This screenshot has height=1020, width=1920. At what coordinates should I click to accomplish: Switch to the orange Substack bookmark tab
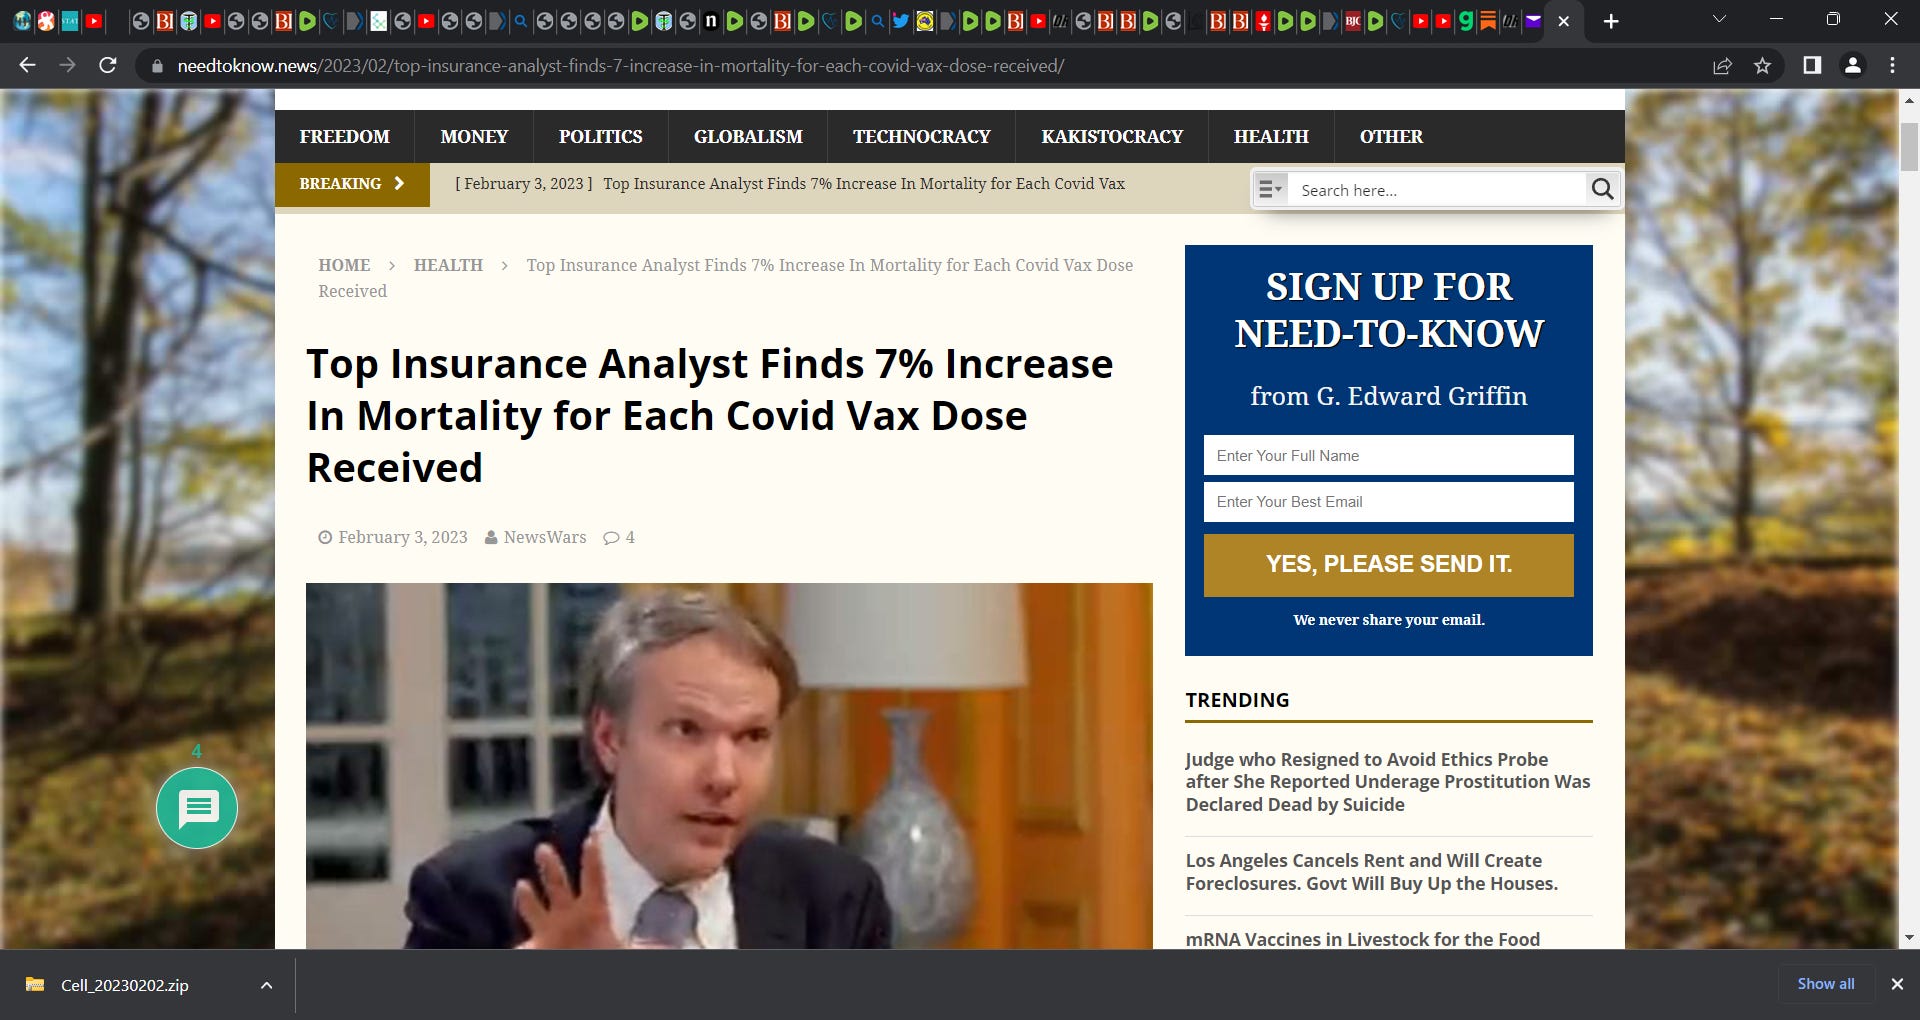1488,21
